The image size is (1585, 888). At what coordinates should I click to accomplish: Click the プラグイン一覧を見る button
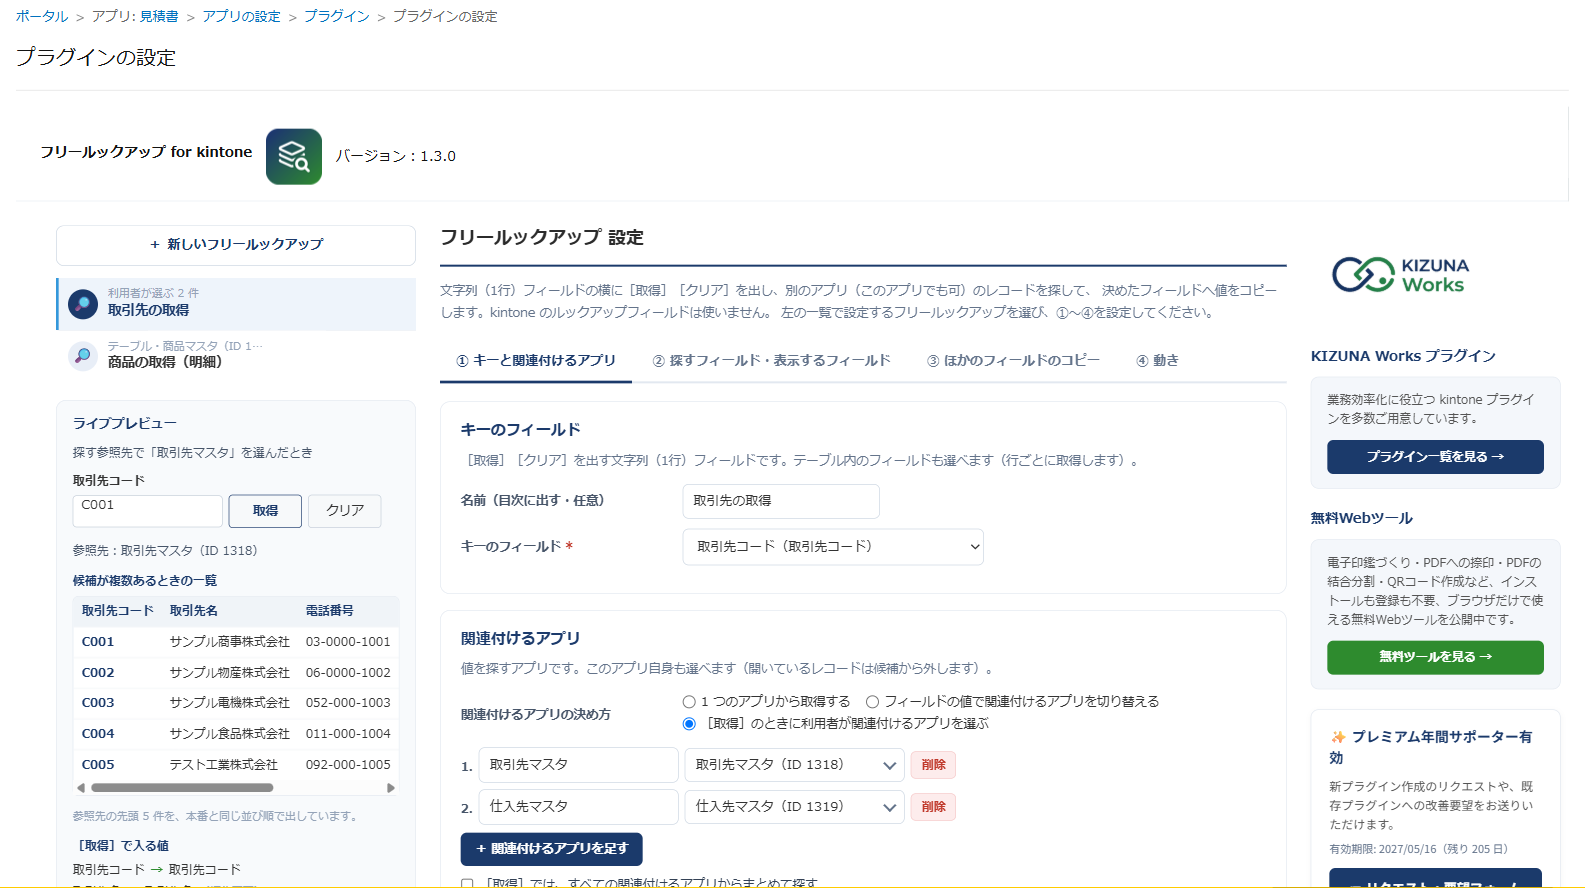click(1435, 457)
